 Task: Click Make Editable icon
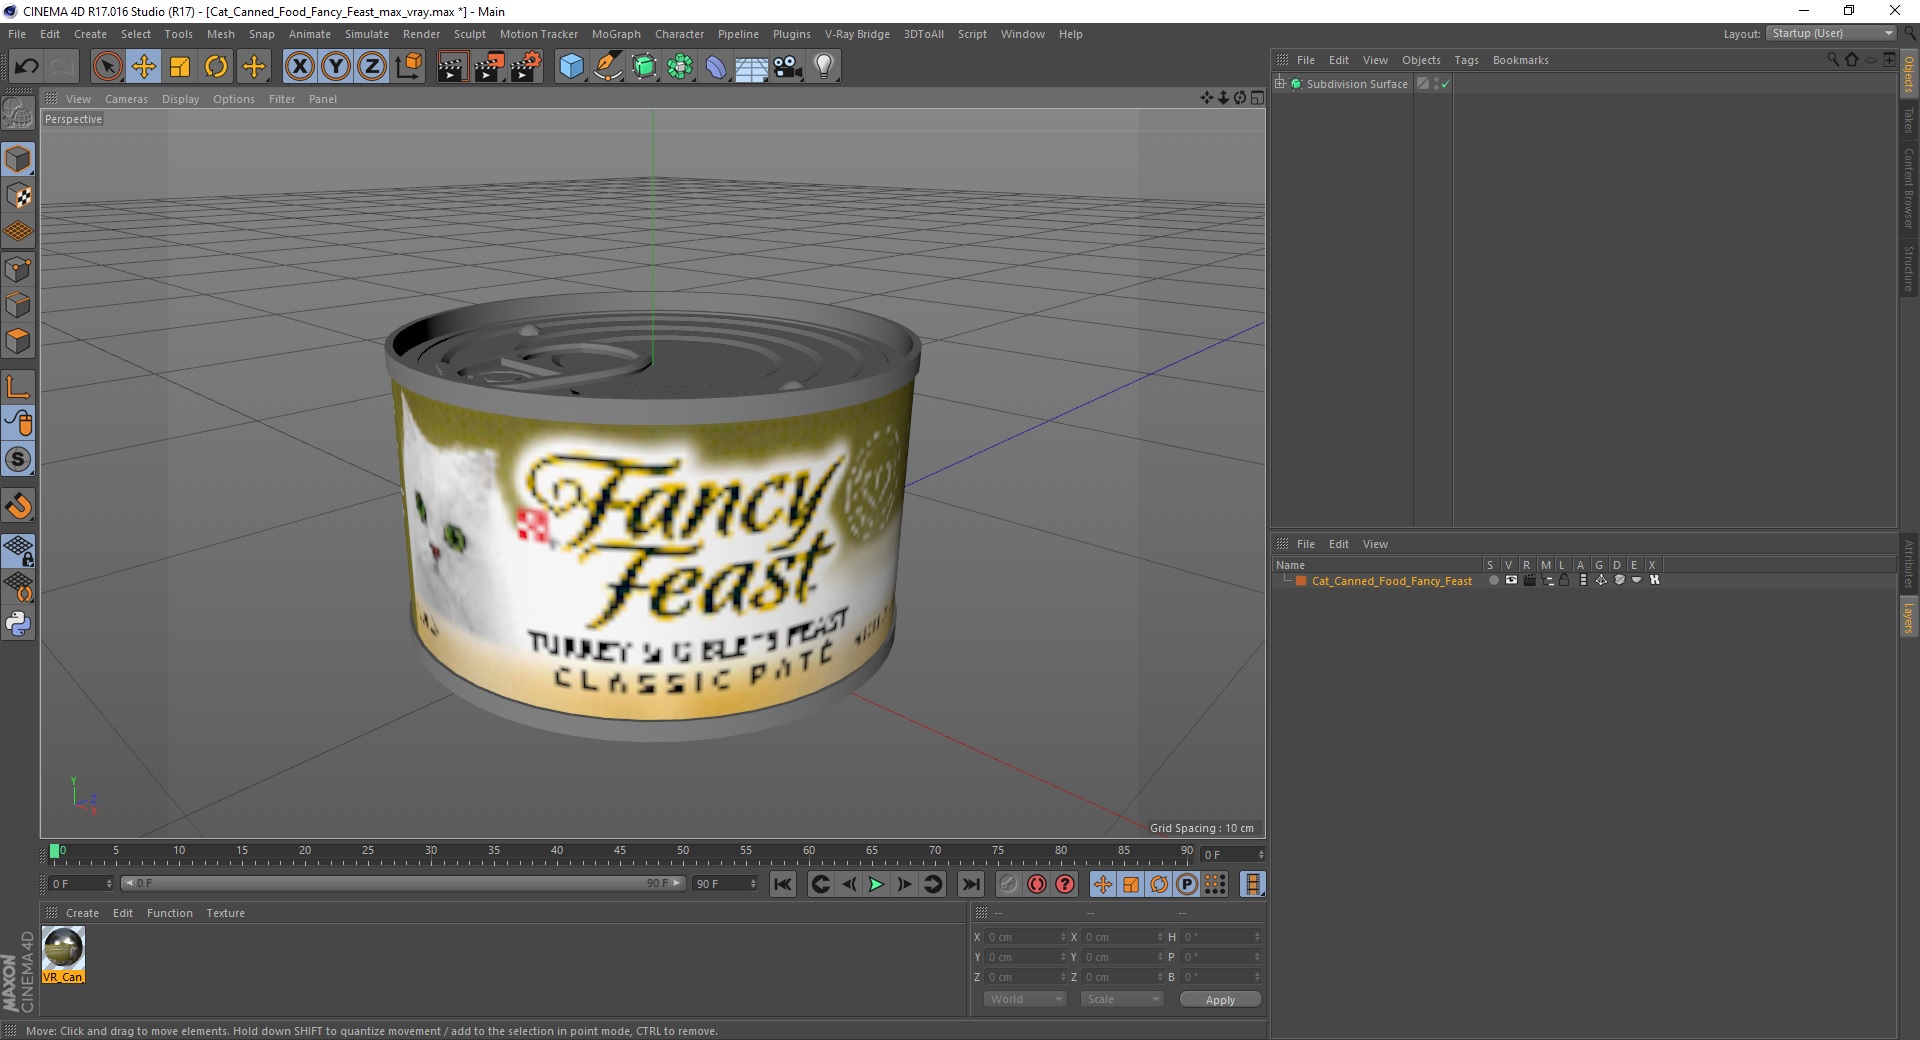tap(18, 114)
